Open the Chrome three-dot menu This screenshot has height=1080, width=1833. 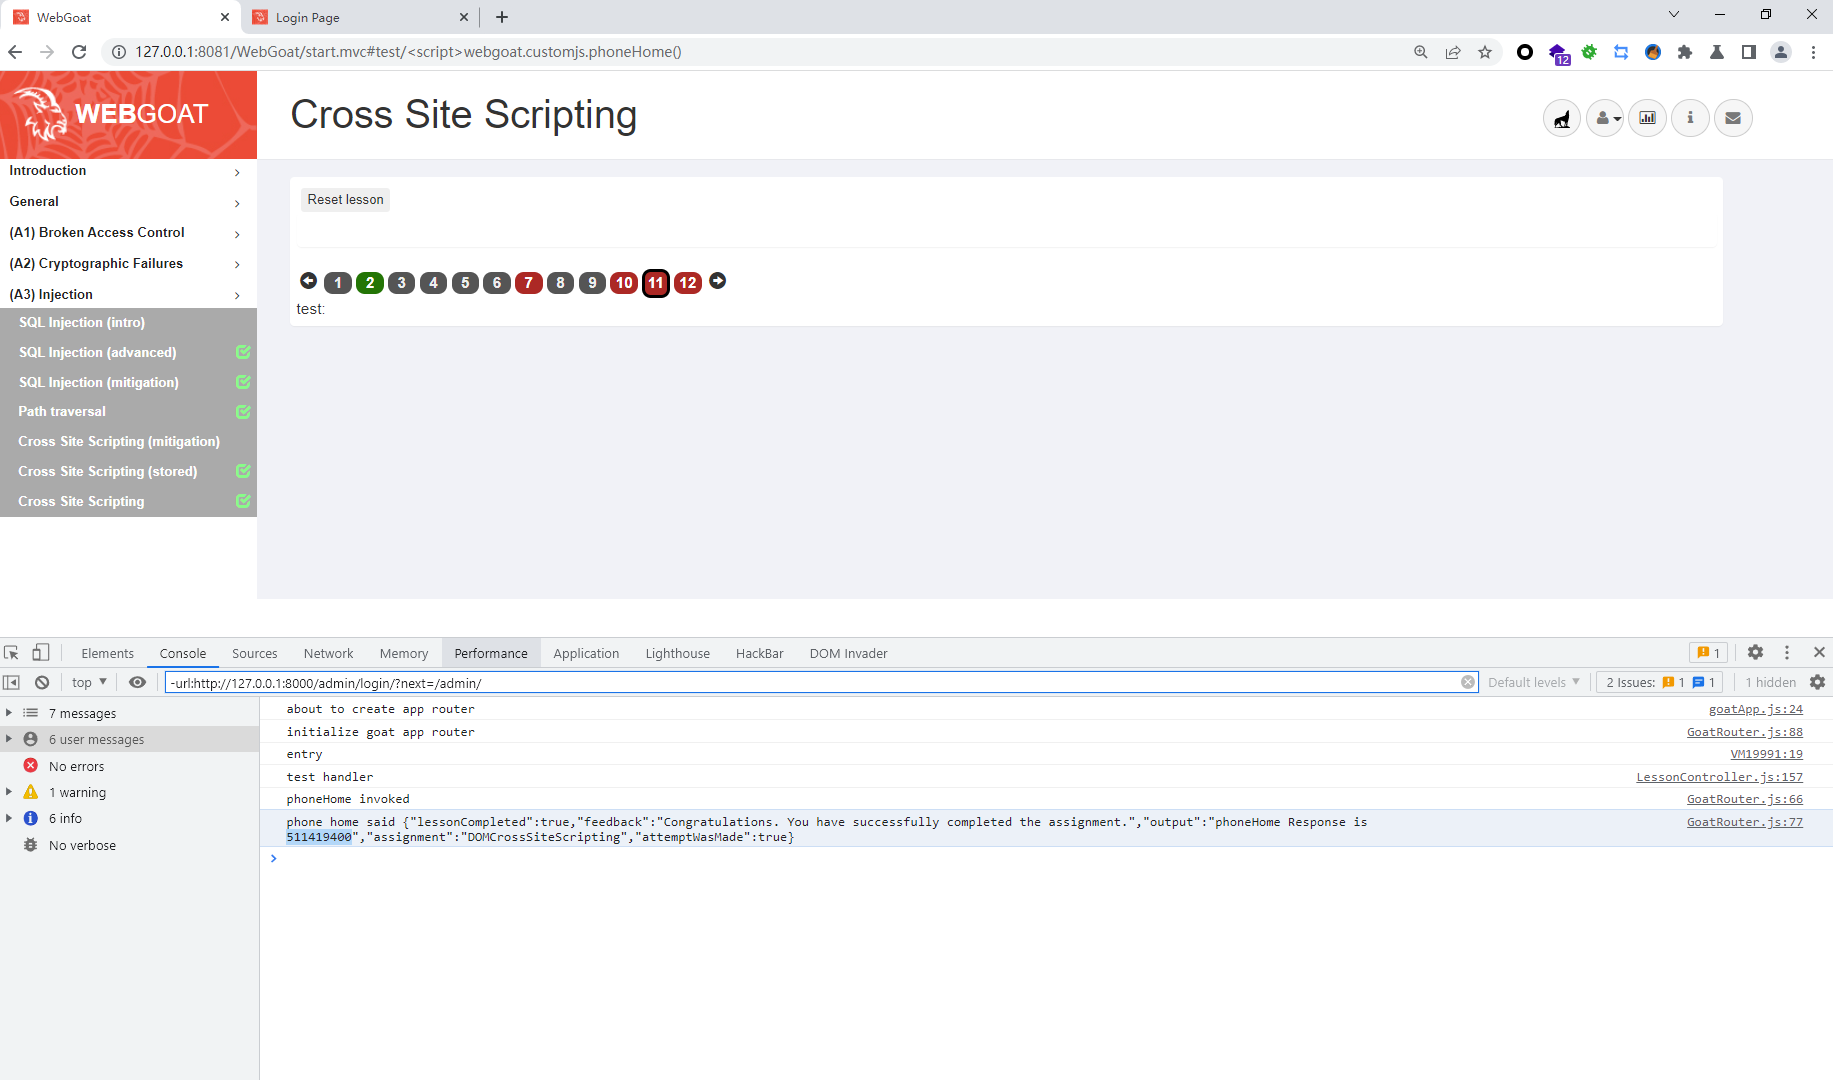click(1813, 52)
